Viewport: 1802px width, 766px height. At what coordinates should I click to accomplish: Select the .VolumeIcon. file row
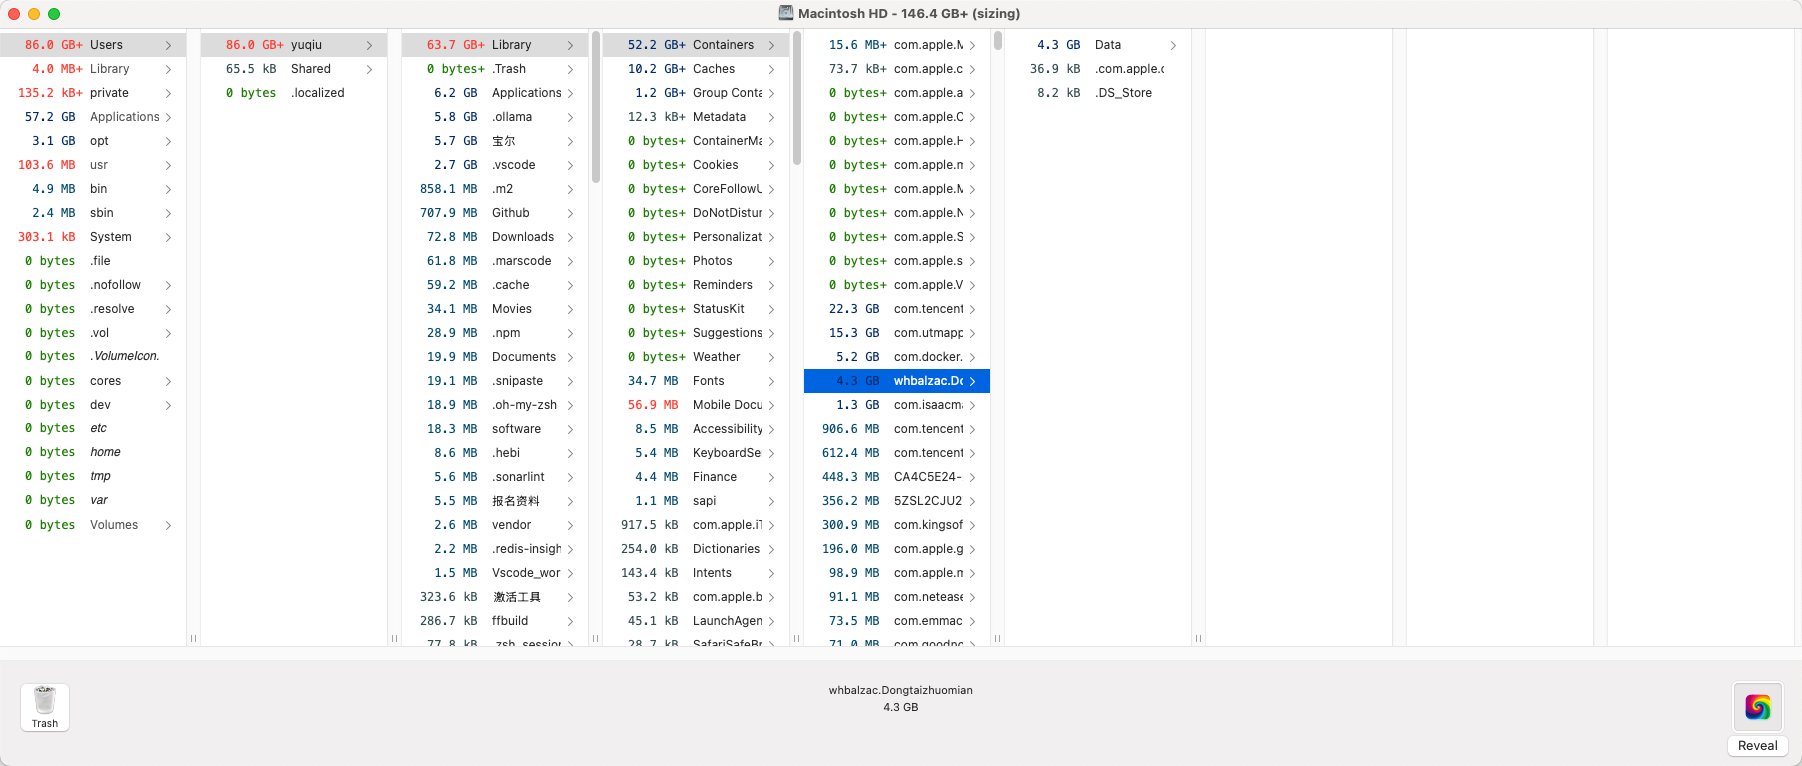click(93, 356)
